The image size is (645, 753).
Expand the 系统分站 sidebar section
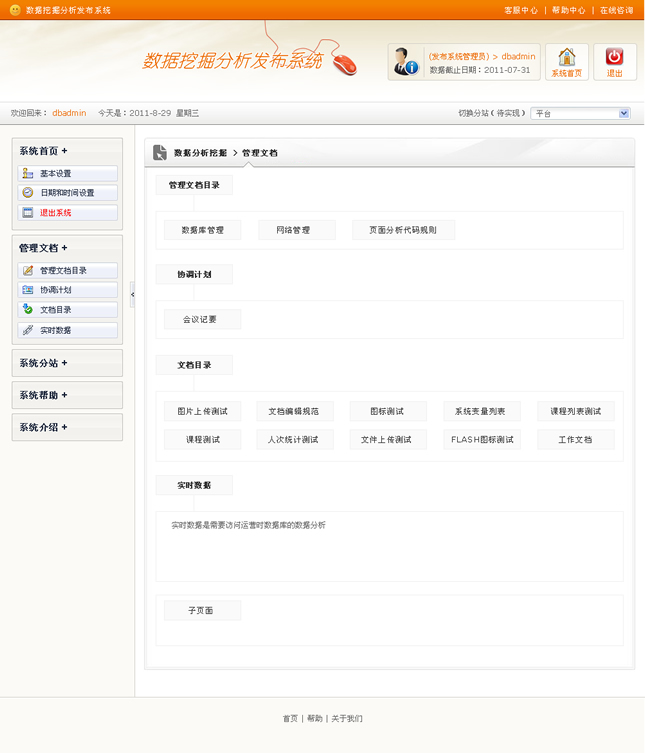67,363
